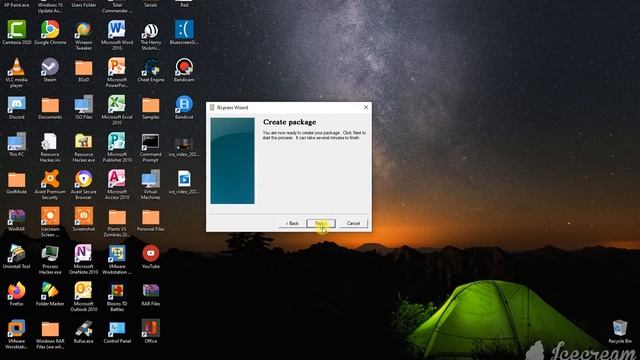Select the Microsoft Outlook 2010 icon

pos(84,291)
